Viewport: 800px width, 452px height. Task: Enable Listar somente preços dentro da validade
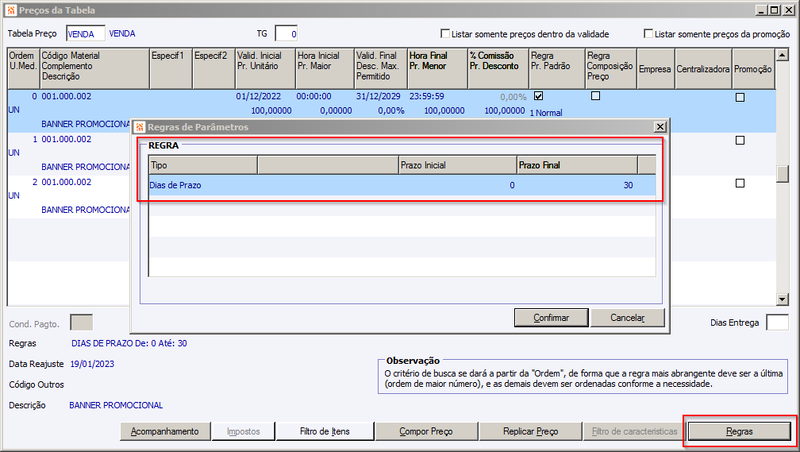[445, 33]
